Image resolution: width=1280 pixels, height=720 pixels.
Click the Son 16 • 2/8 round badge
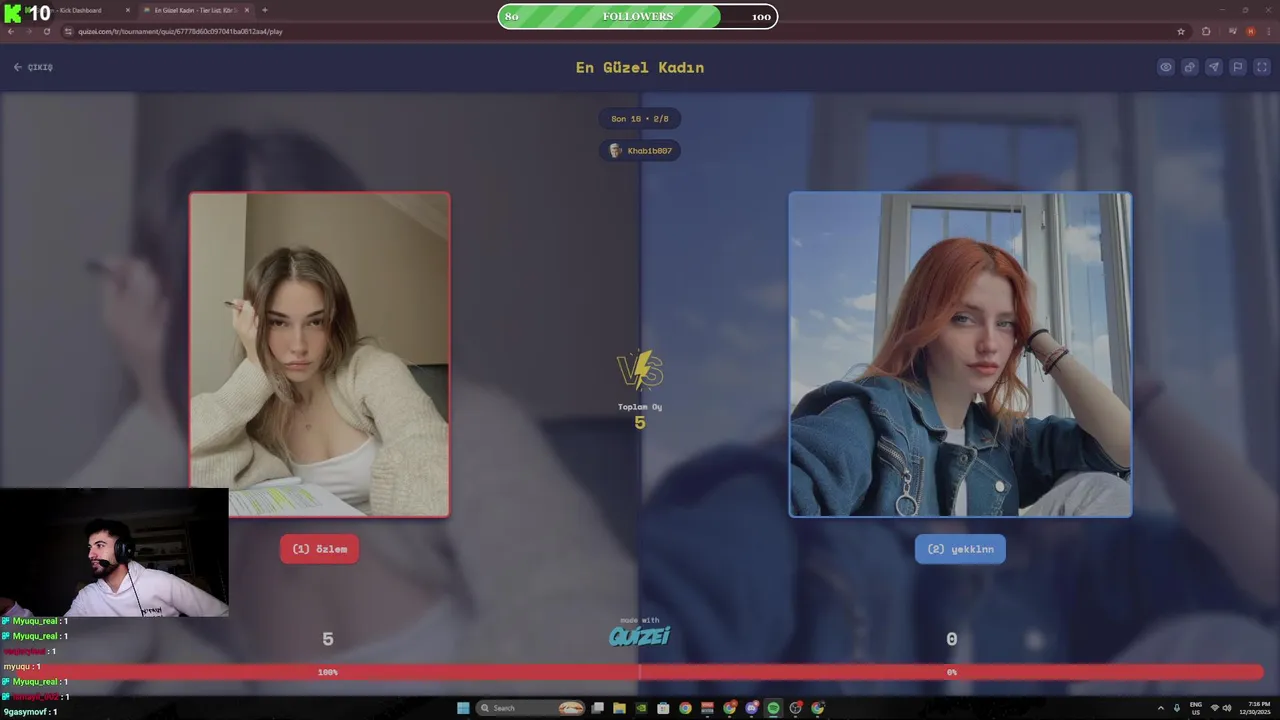640,119
